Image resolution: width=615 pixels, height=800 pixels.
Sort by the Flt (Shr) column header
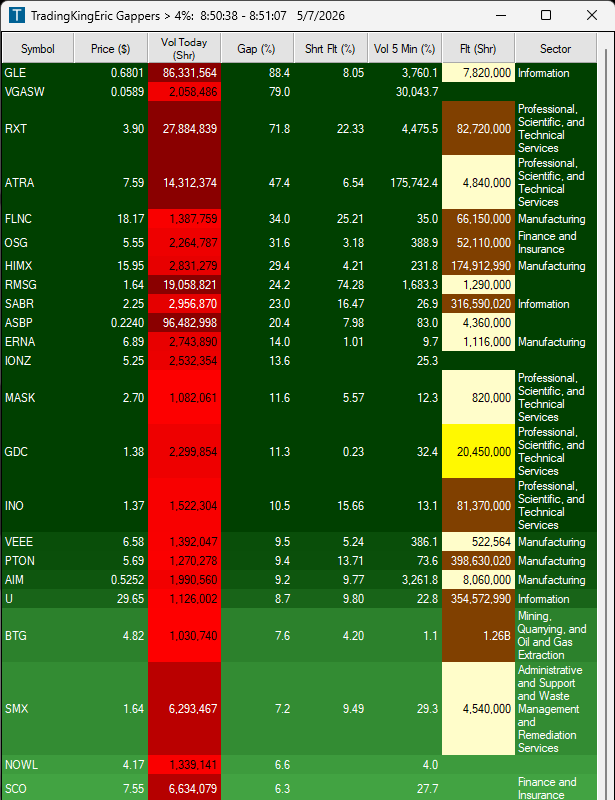coord(478,48)
